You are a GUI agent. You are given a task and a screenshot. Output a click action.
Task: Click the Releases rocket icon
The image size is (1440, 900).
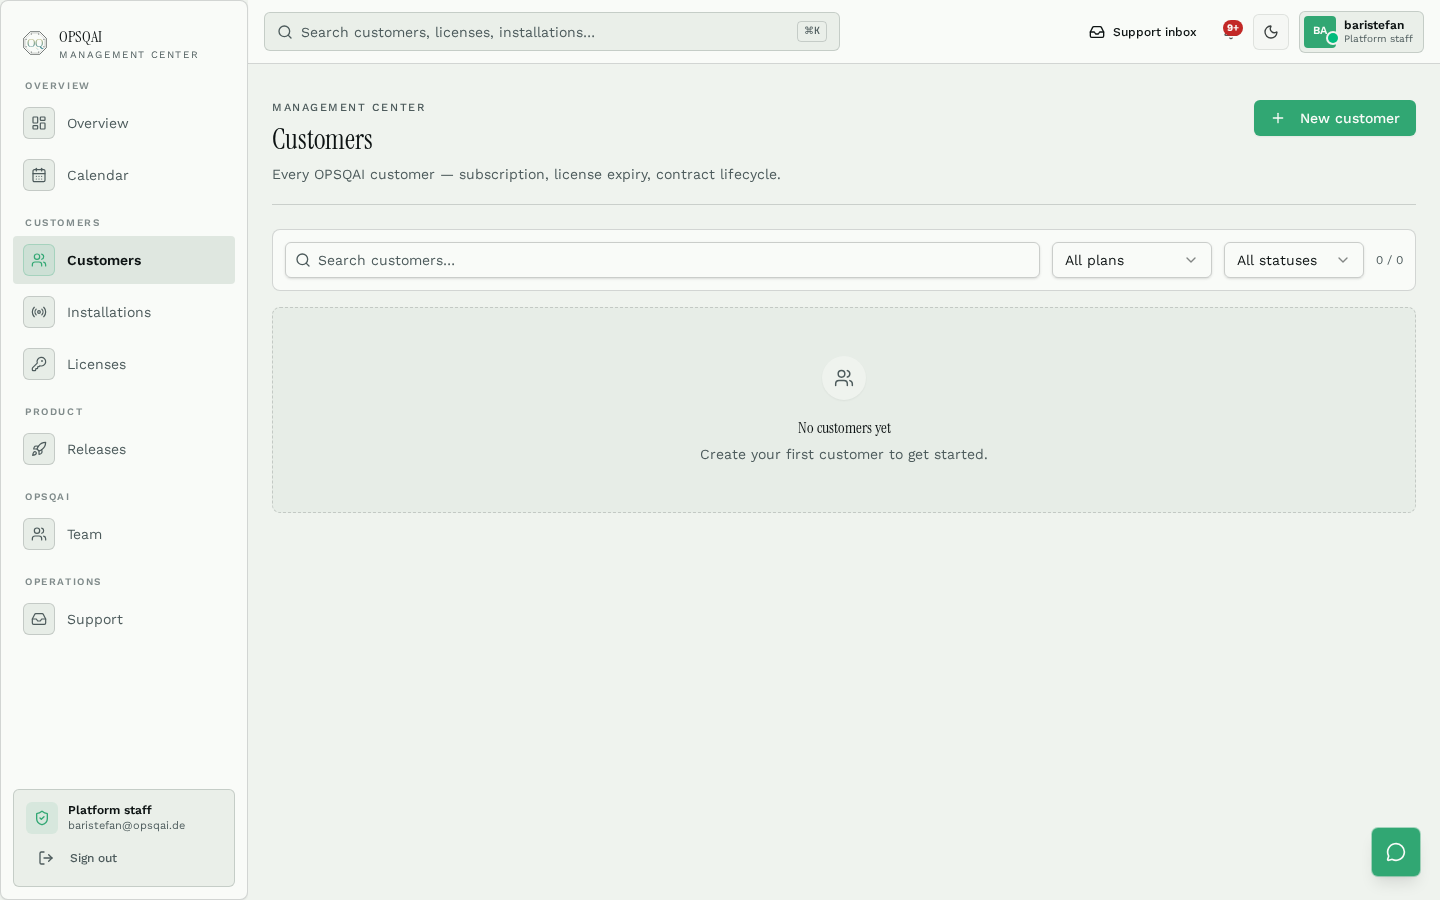(39, 449)
